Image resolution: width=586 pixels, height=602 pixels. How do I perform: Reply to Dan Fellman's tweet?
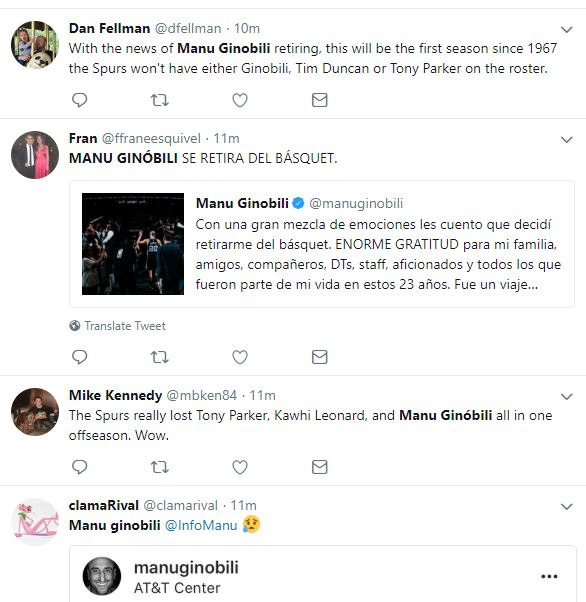[x=79, y=100]
